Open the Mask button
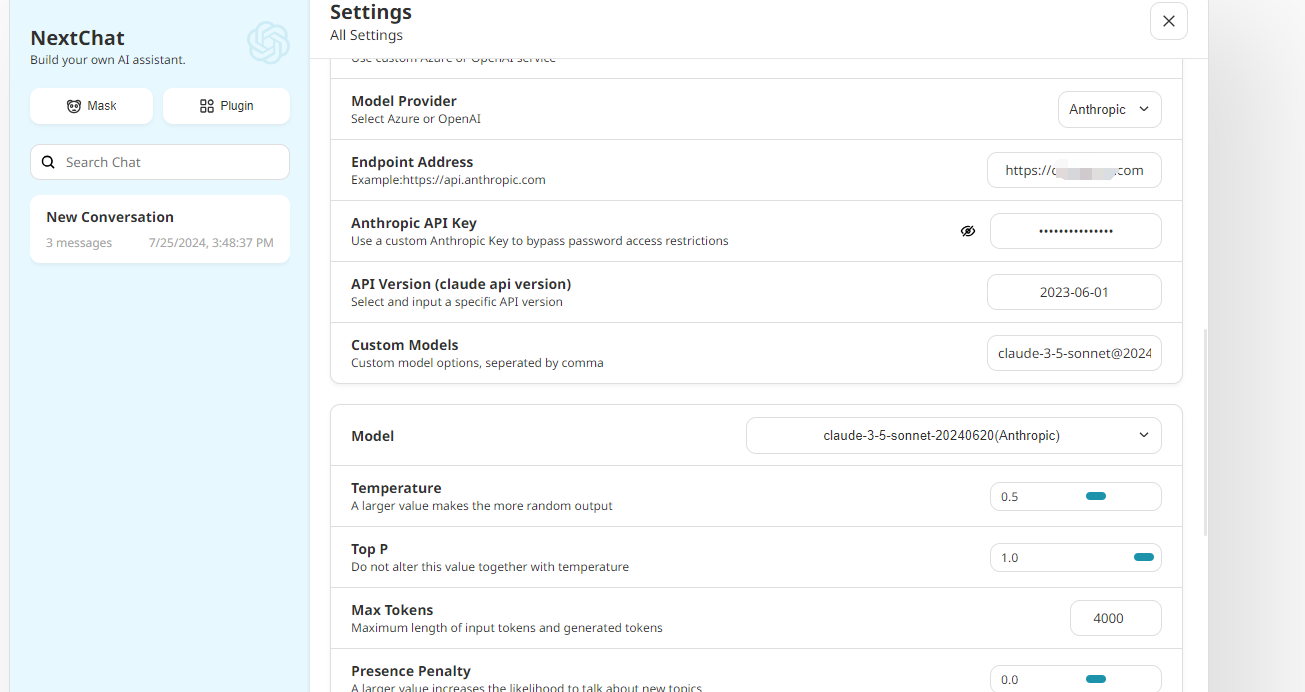The image size is (1305, 692). pyautogui.click(x=91, y=106)
